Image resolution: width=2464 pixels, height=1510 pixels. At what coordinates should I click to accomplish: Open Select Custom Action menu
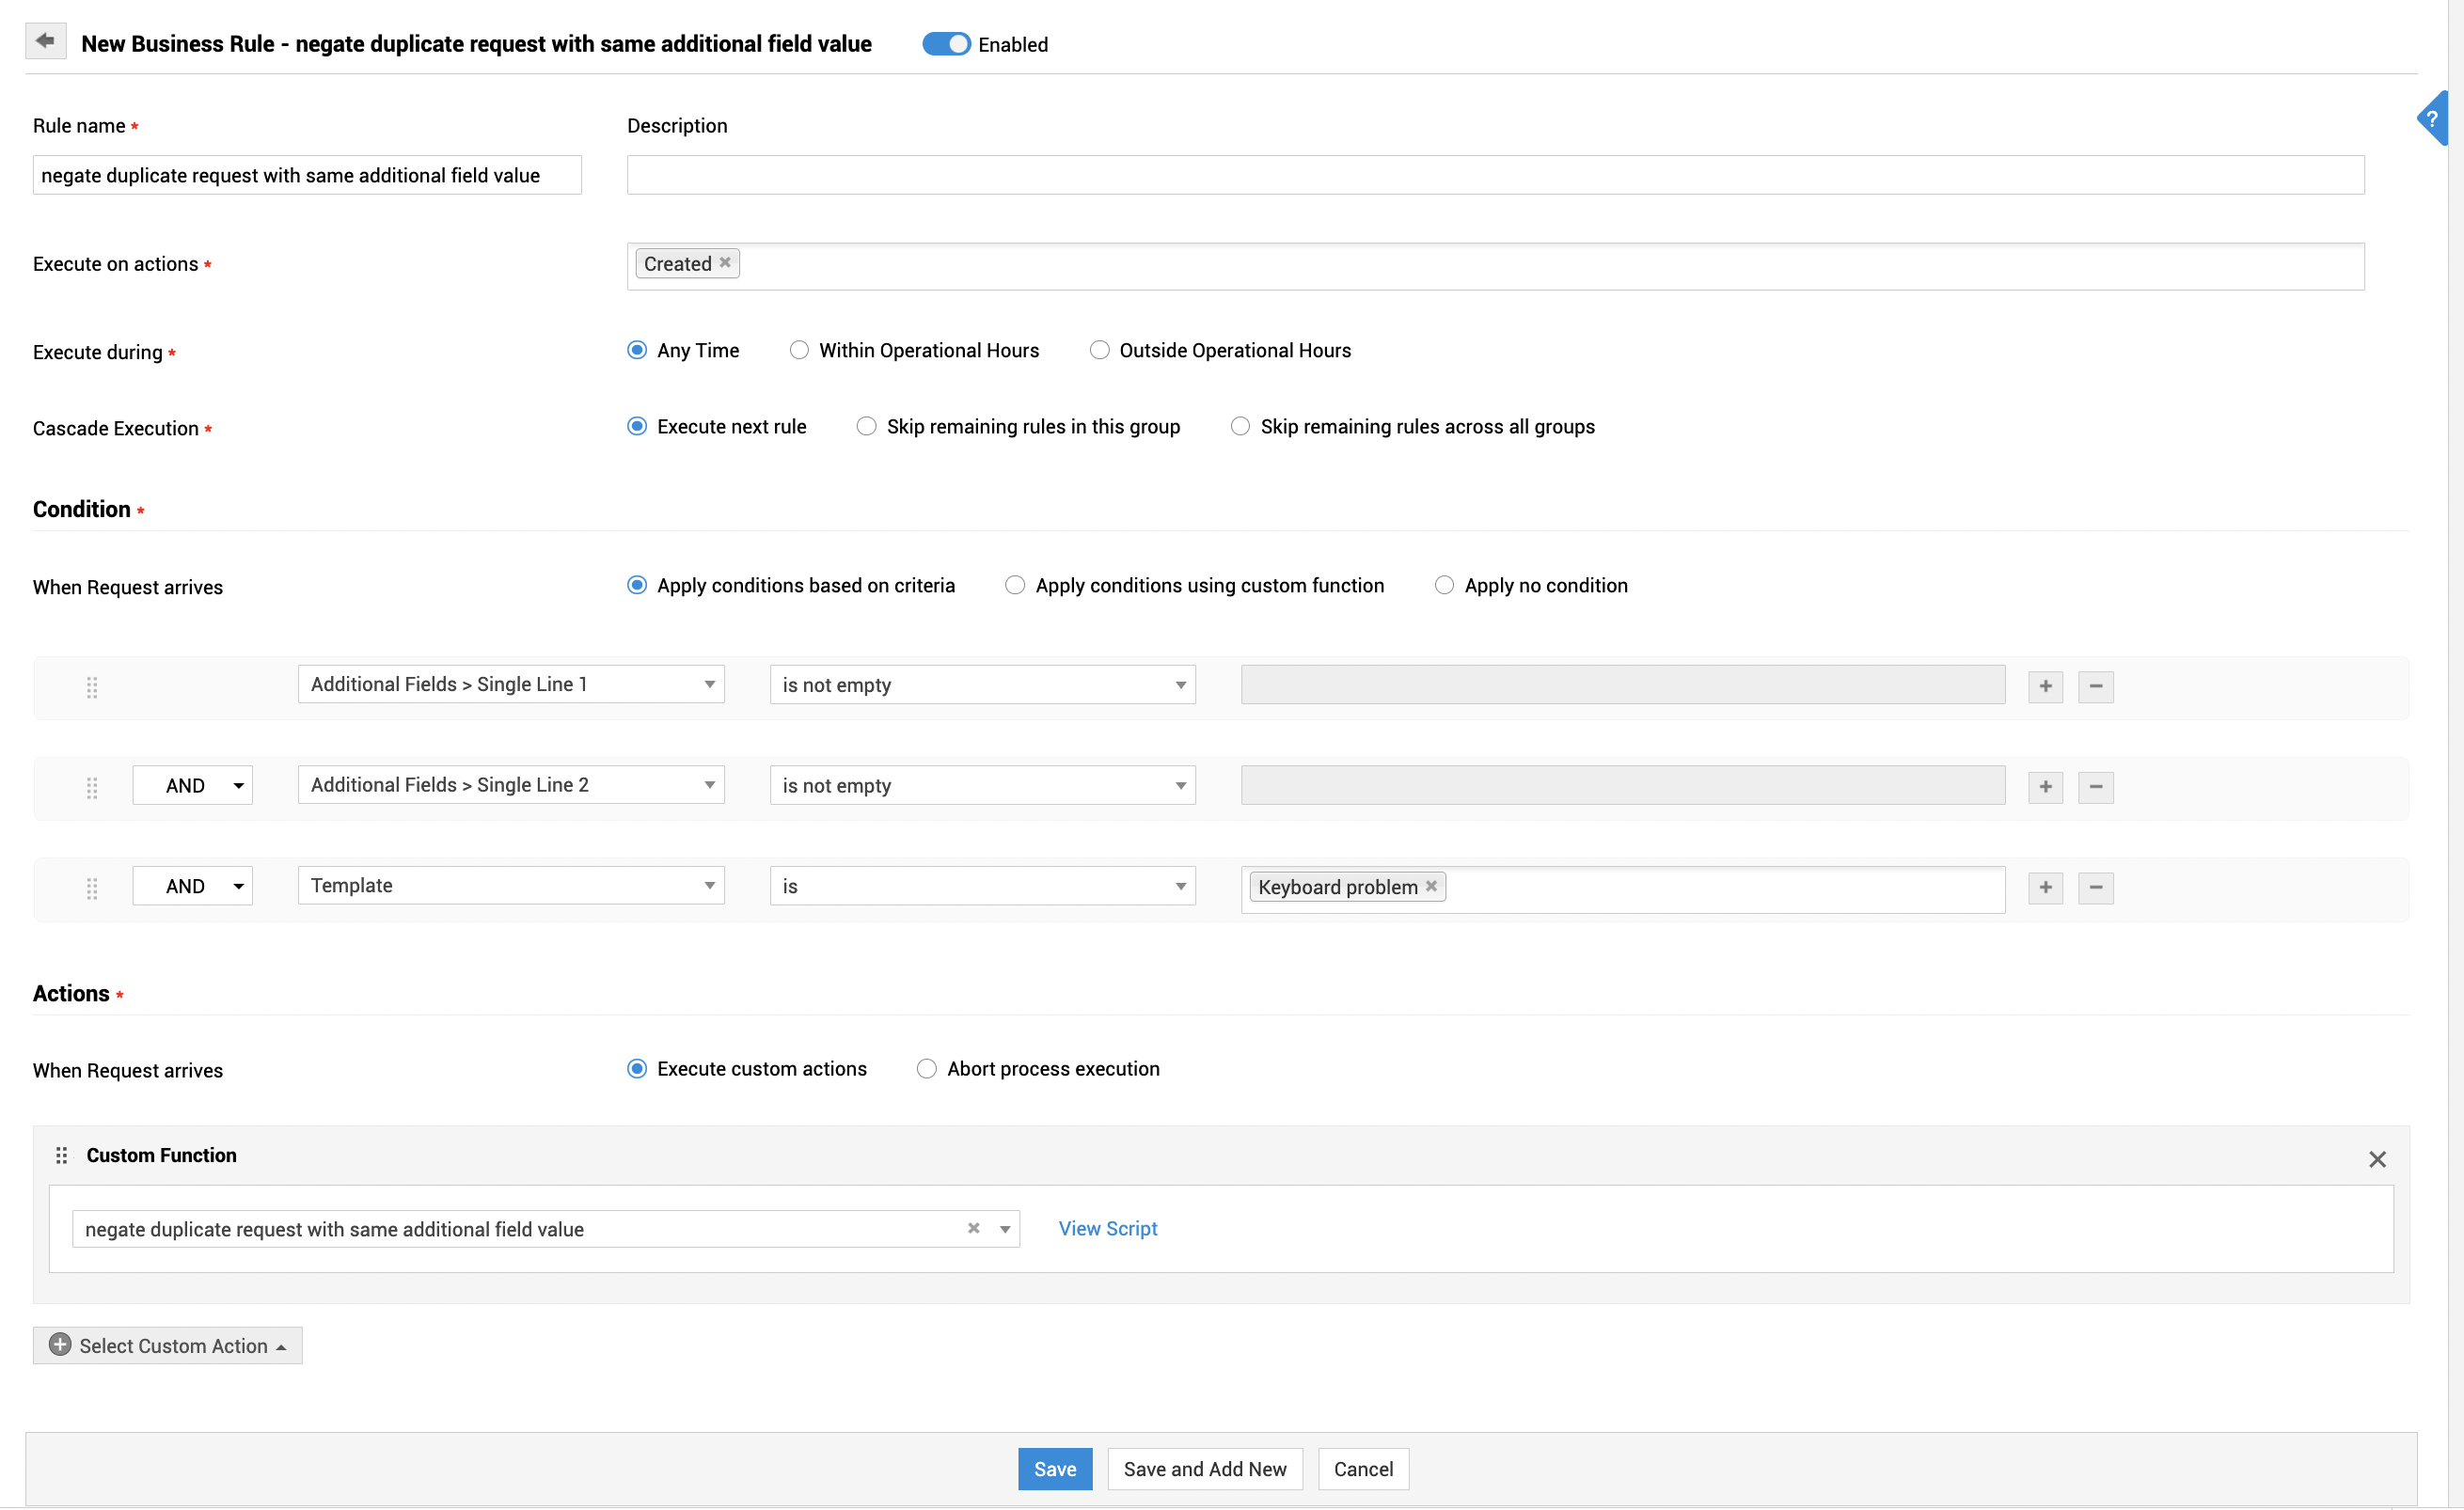tap(168, 1345)
